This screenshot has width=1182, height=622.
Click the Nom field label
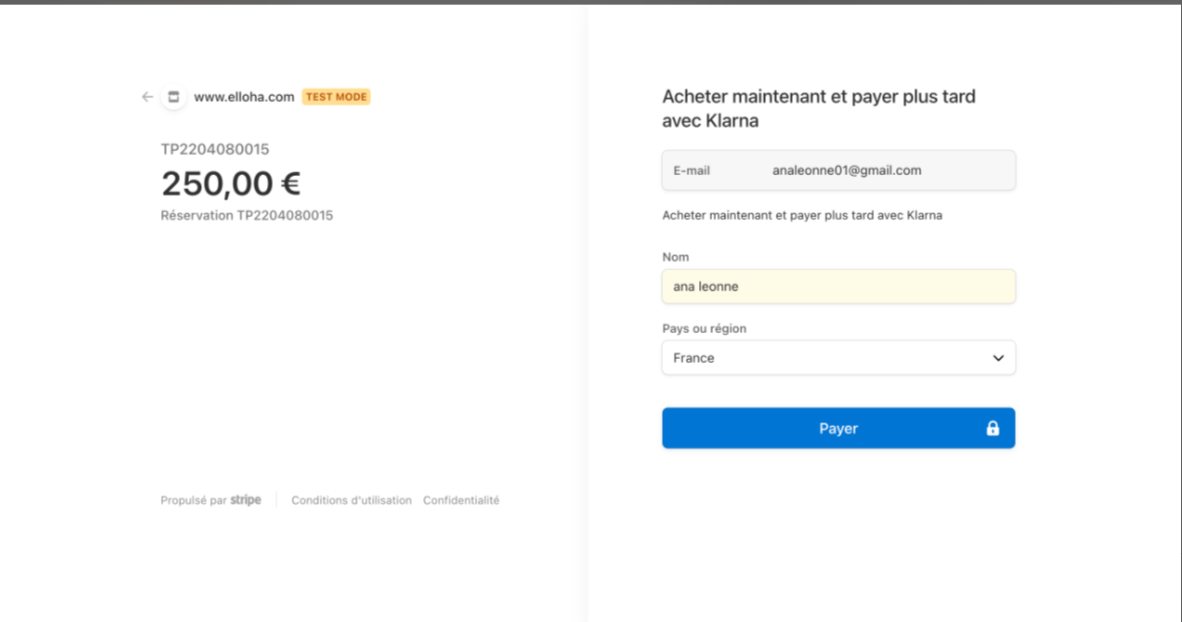point(675,257)
